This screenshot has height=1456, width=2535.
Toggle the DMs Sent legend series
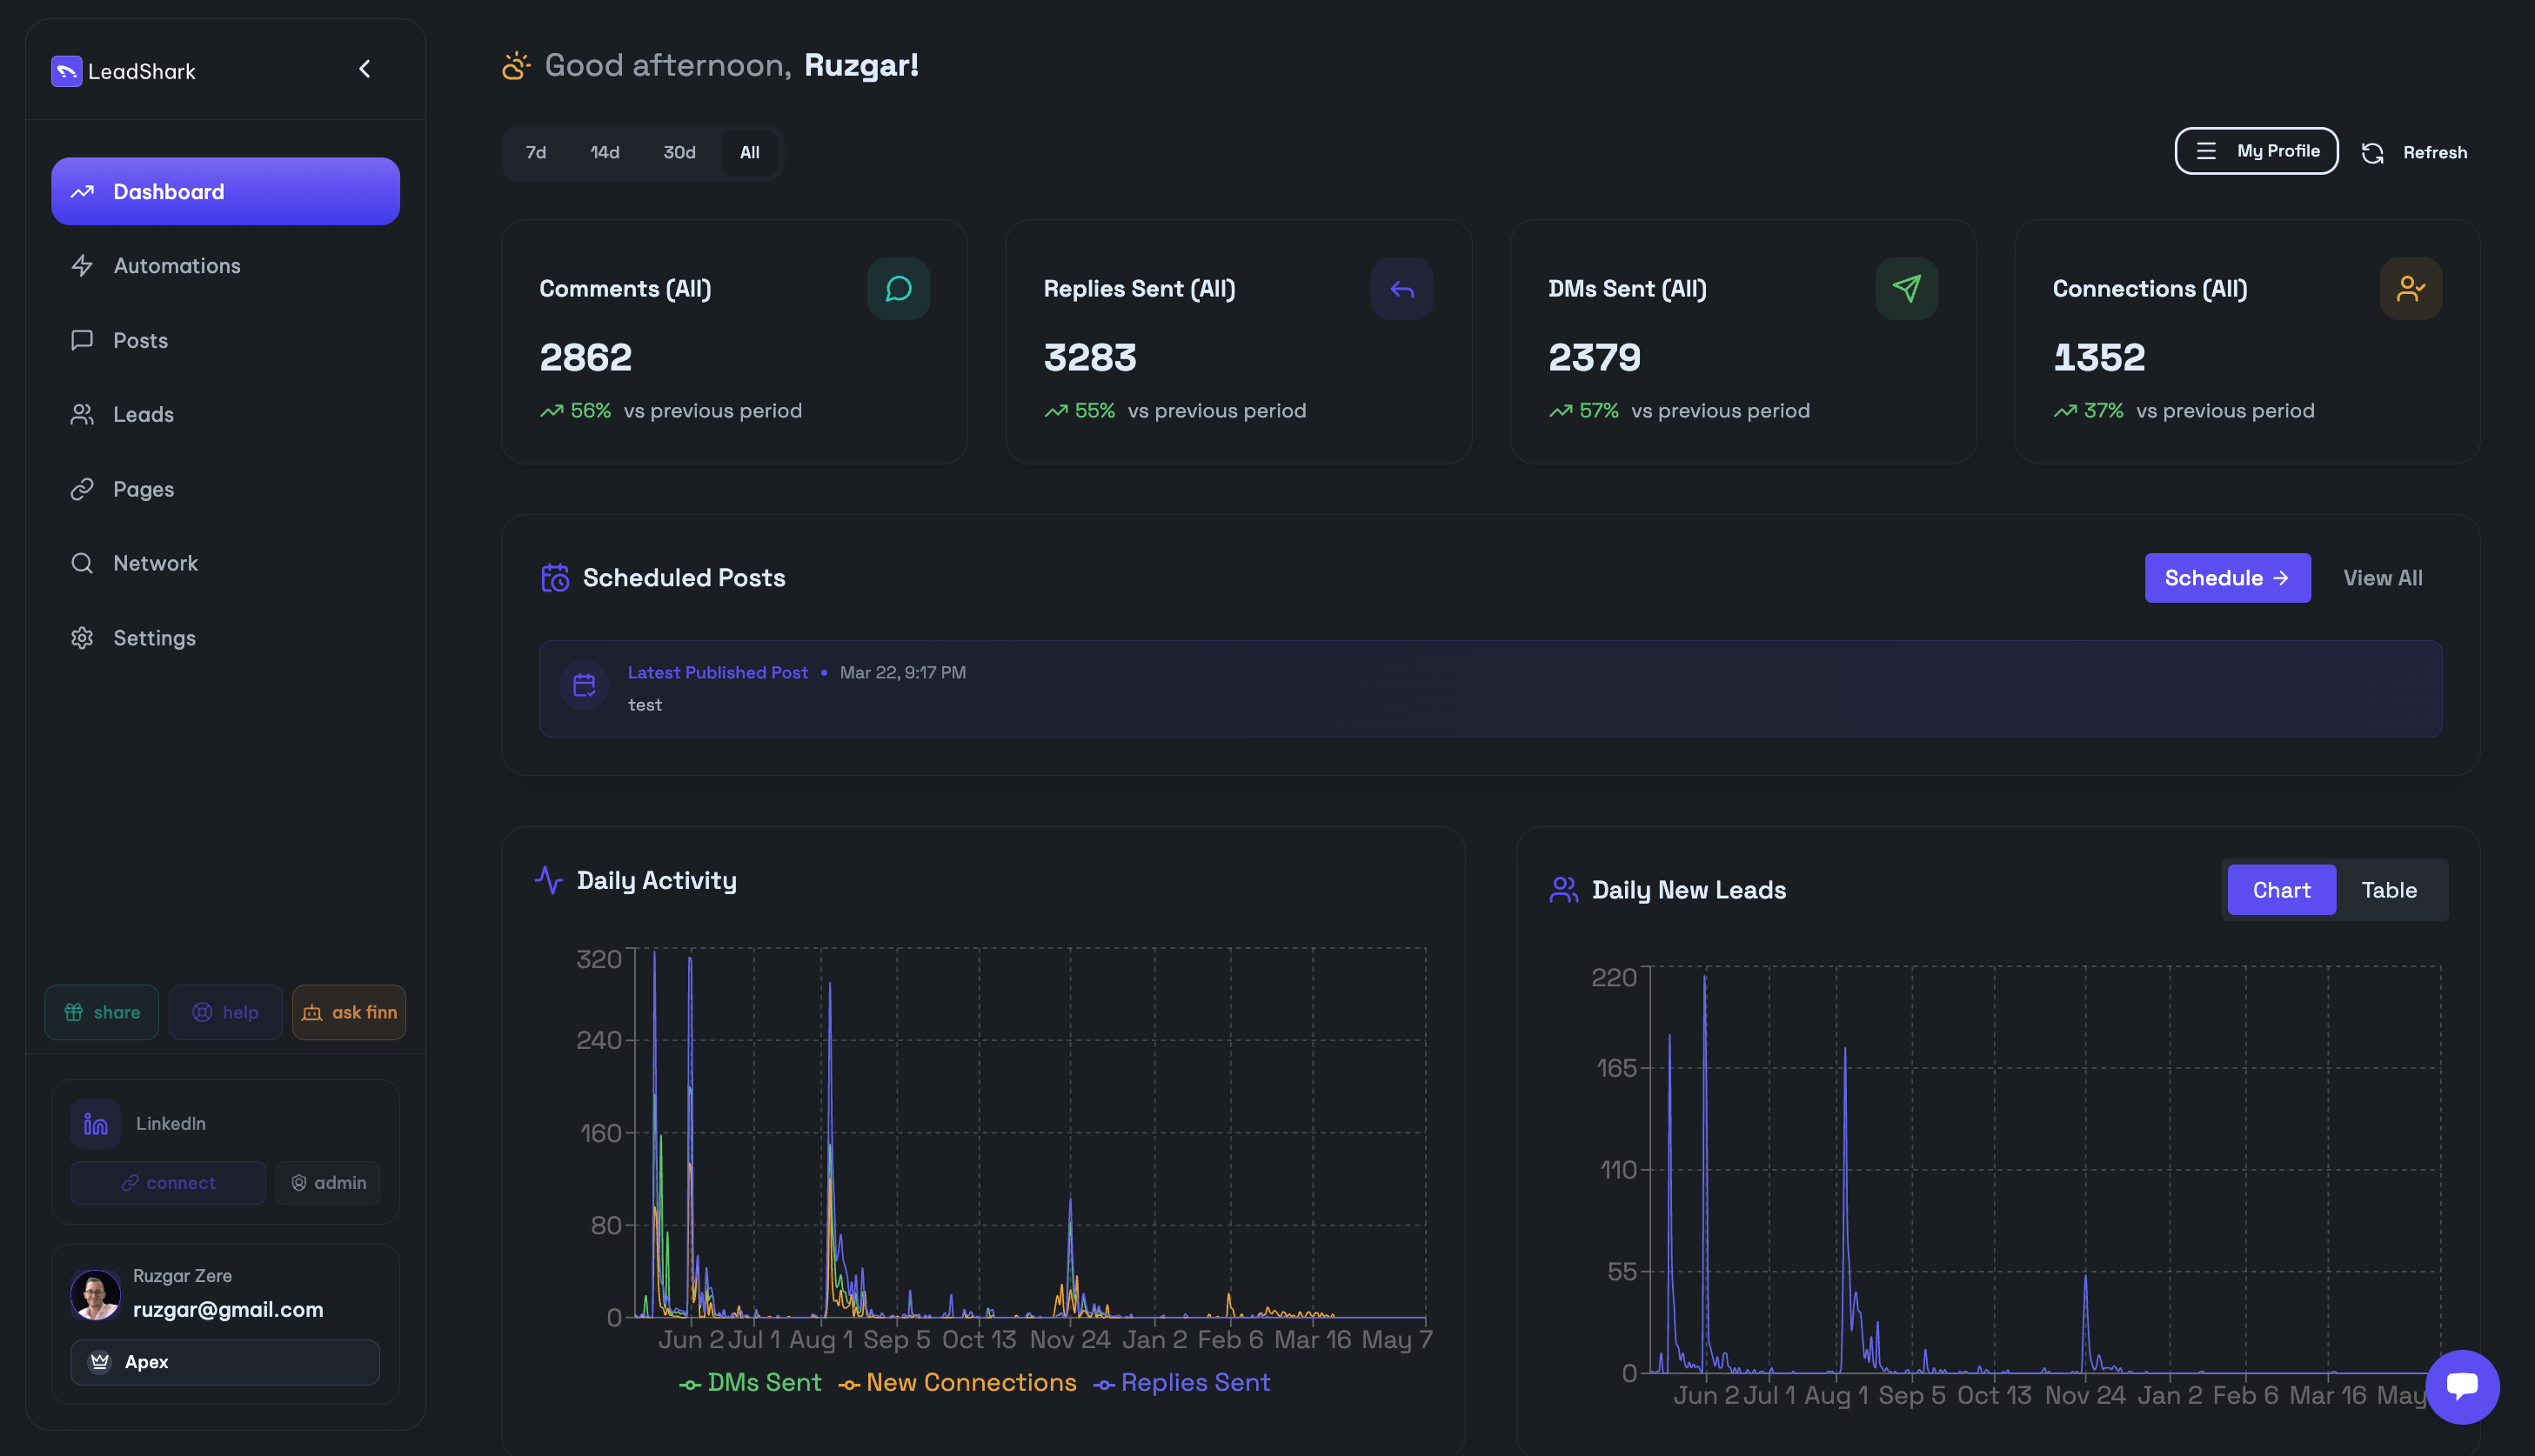coord(751,1383)
